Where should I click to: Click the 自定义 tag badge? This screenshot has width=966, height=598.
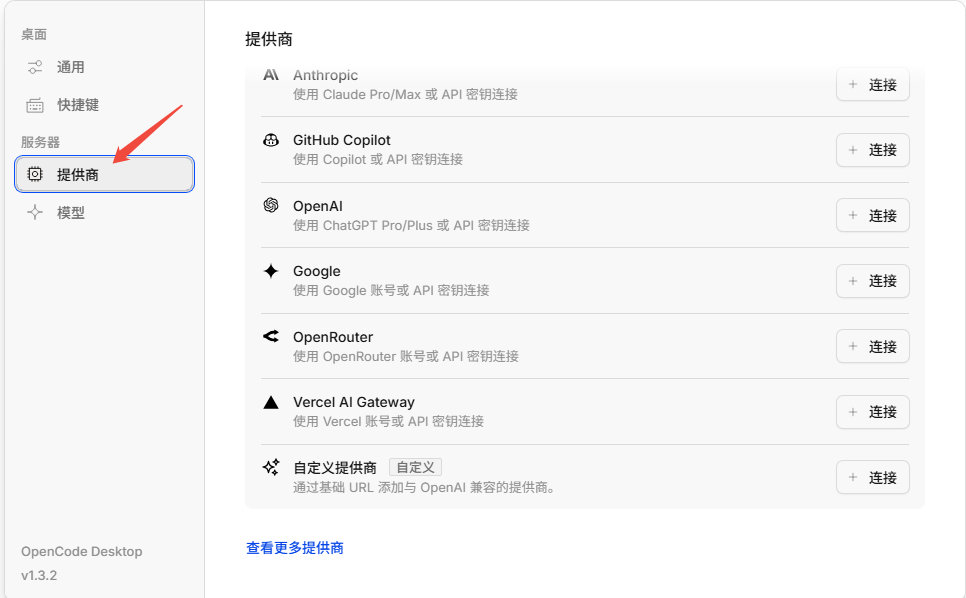click(415, 467)
